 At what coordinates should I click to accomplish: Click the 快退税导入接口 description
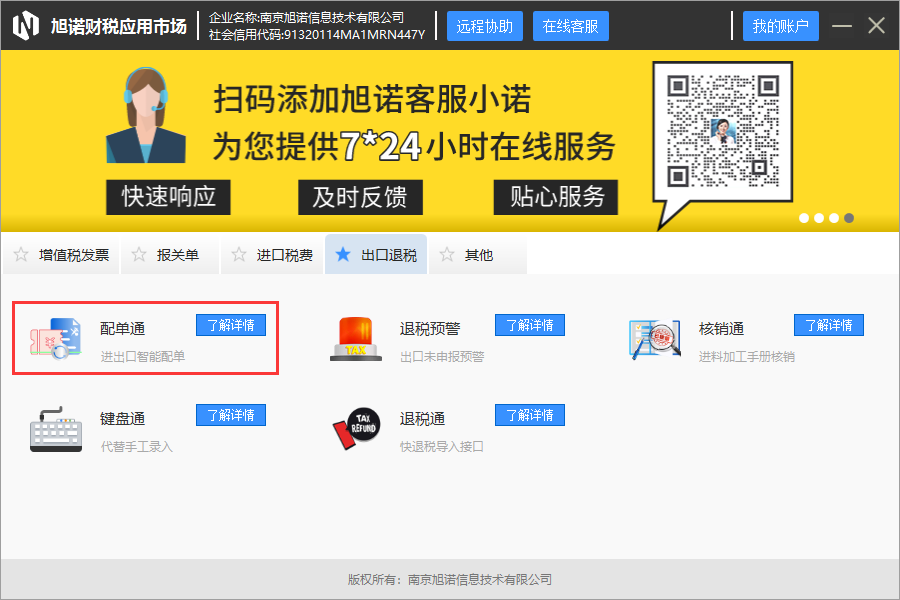[441, 447]
